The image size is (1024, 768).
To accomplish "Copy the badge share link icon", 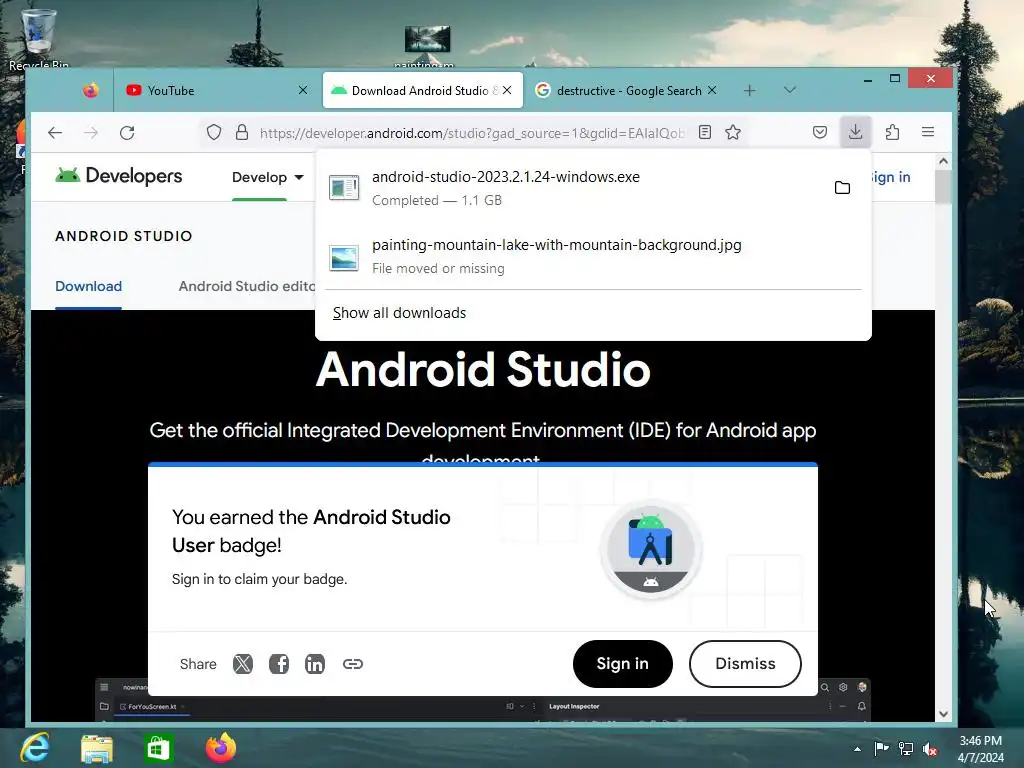I will click(x=353, y=664).
